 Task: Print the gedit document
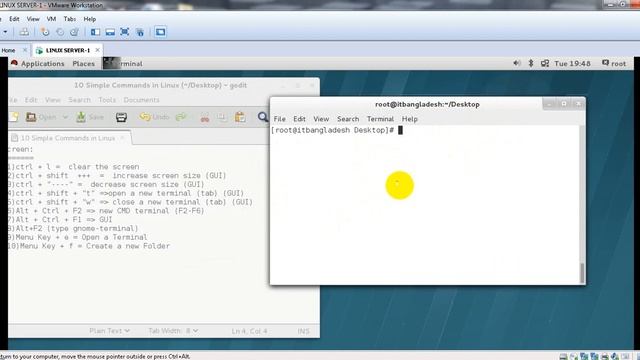(121, 118)
